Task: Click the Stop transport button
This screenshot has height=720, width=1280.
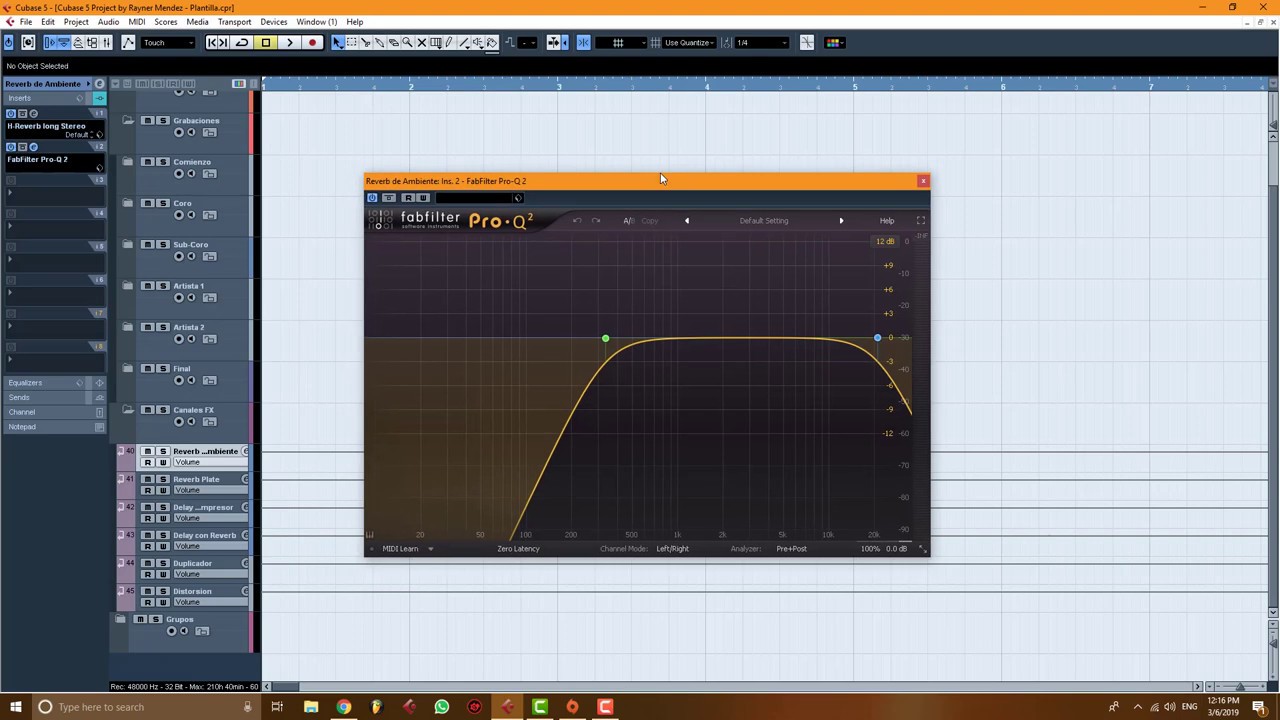Action: click(265, 42)
